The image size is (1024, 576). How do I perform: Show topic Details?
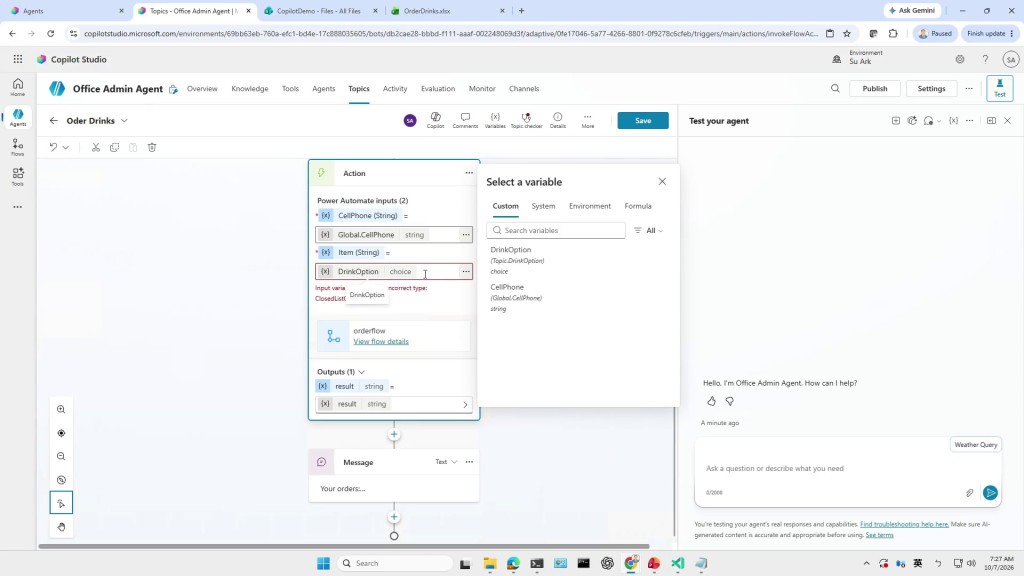(558, 120)
